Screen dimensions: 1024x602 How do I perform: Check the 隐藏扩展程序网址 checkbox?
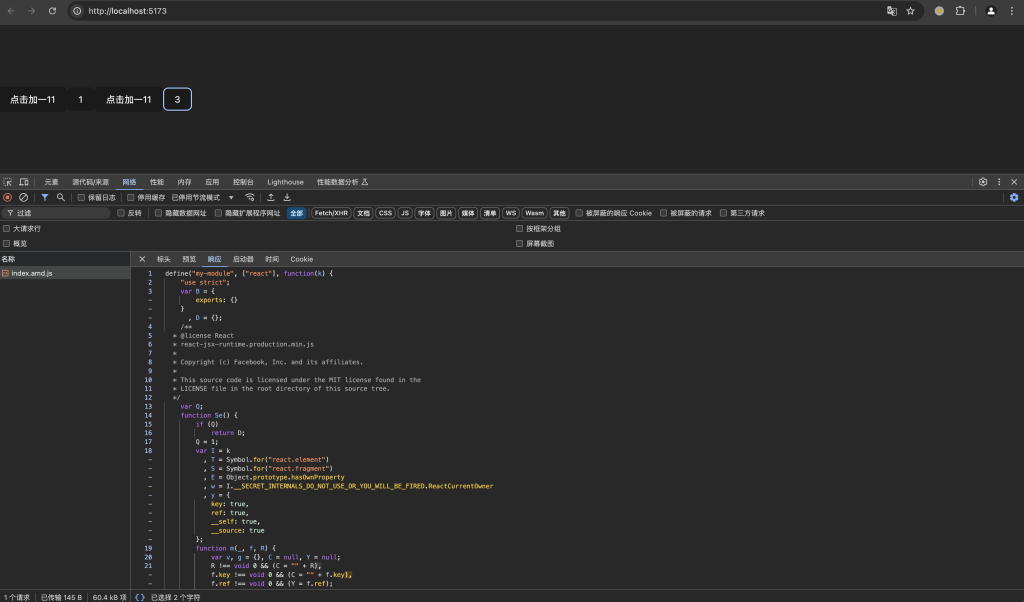click(218, 213)
